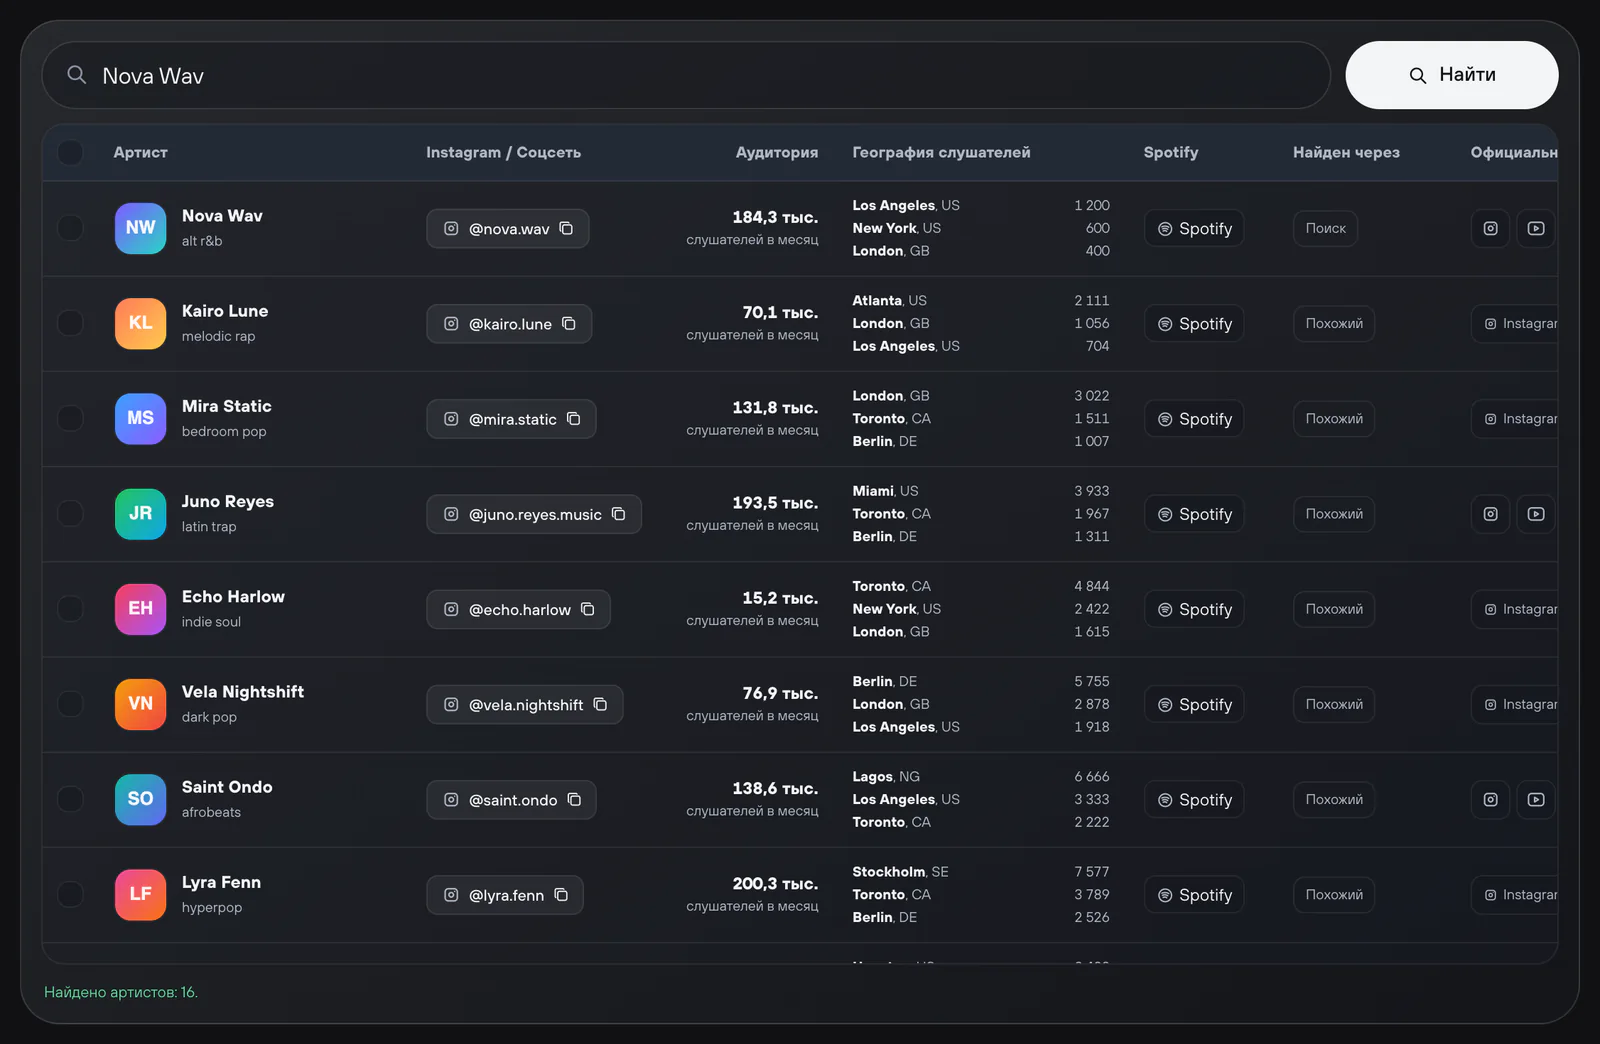Open Kairo Lune's official Instagram button

click(1516, 324)
